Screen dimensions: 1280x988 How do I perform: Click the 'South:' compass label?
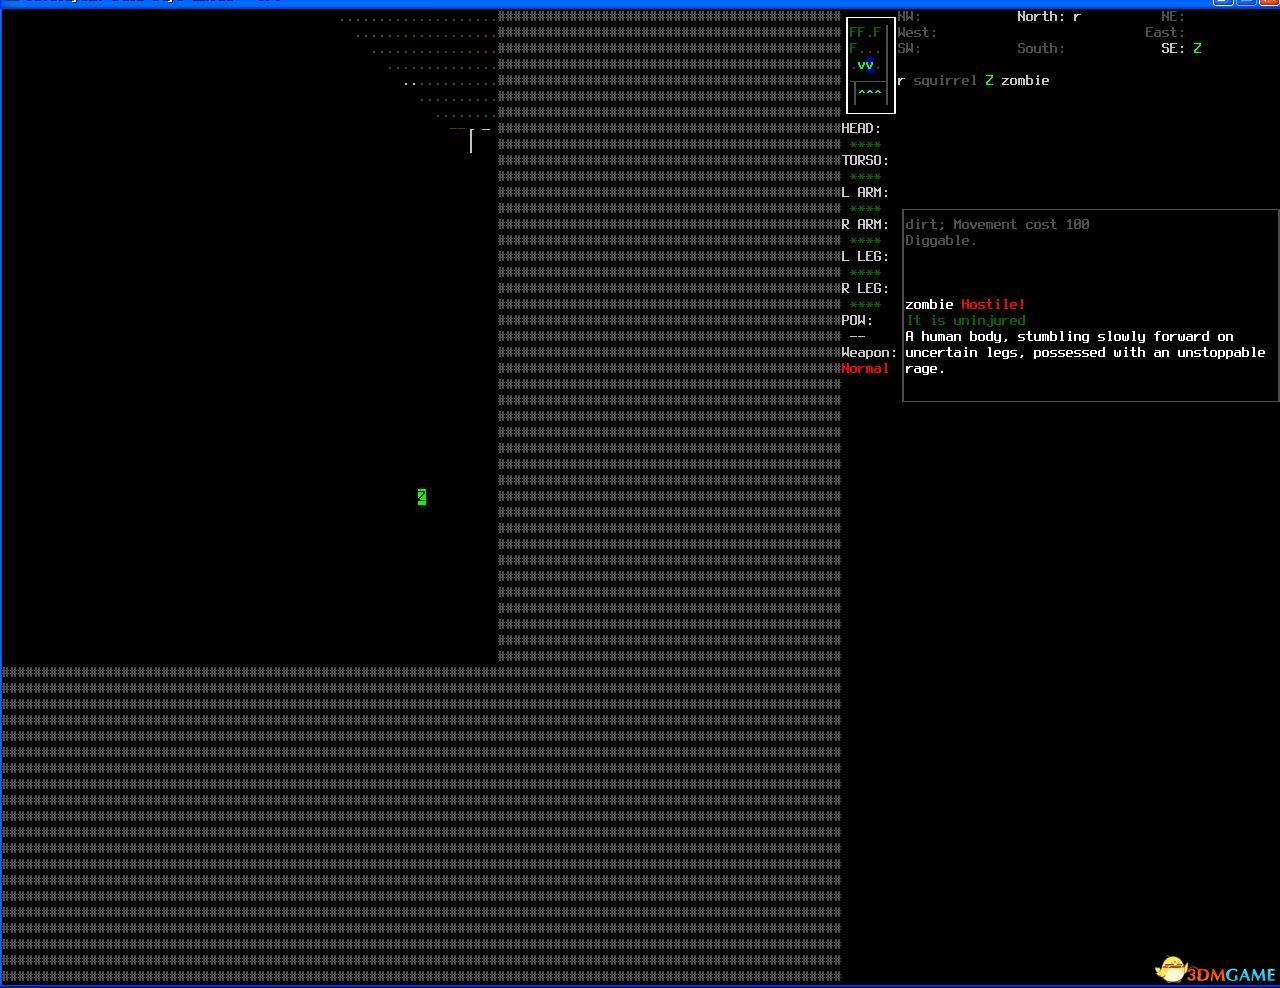pos(1041,48)
